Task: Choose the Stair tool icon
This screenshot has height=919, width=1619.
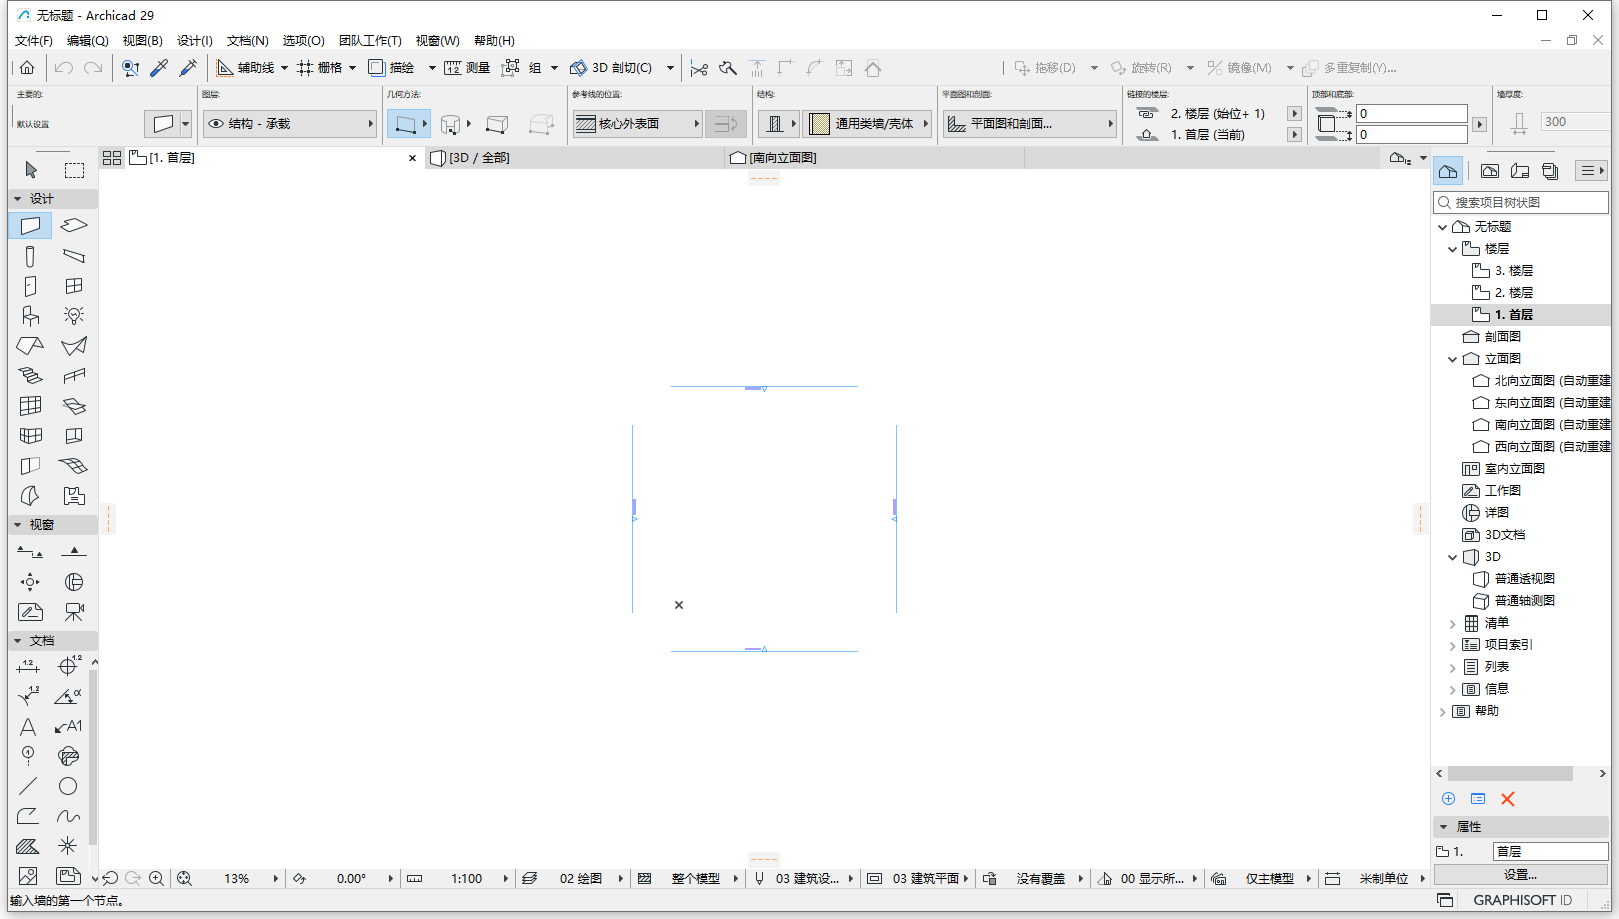Action: pyautogui.click(x=30, y=376)
